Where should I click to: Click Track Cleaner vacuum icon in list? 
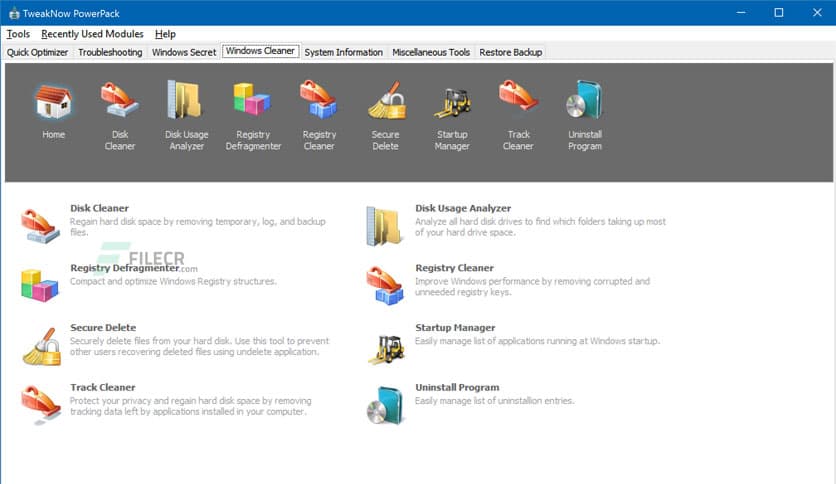point(41,405)
